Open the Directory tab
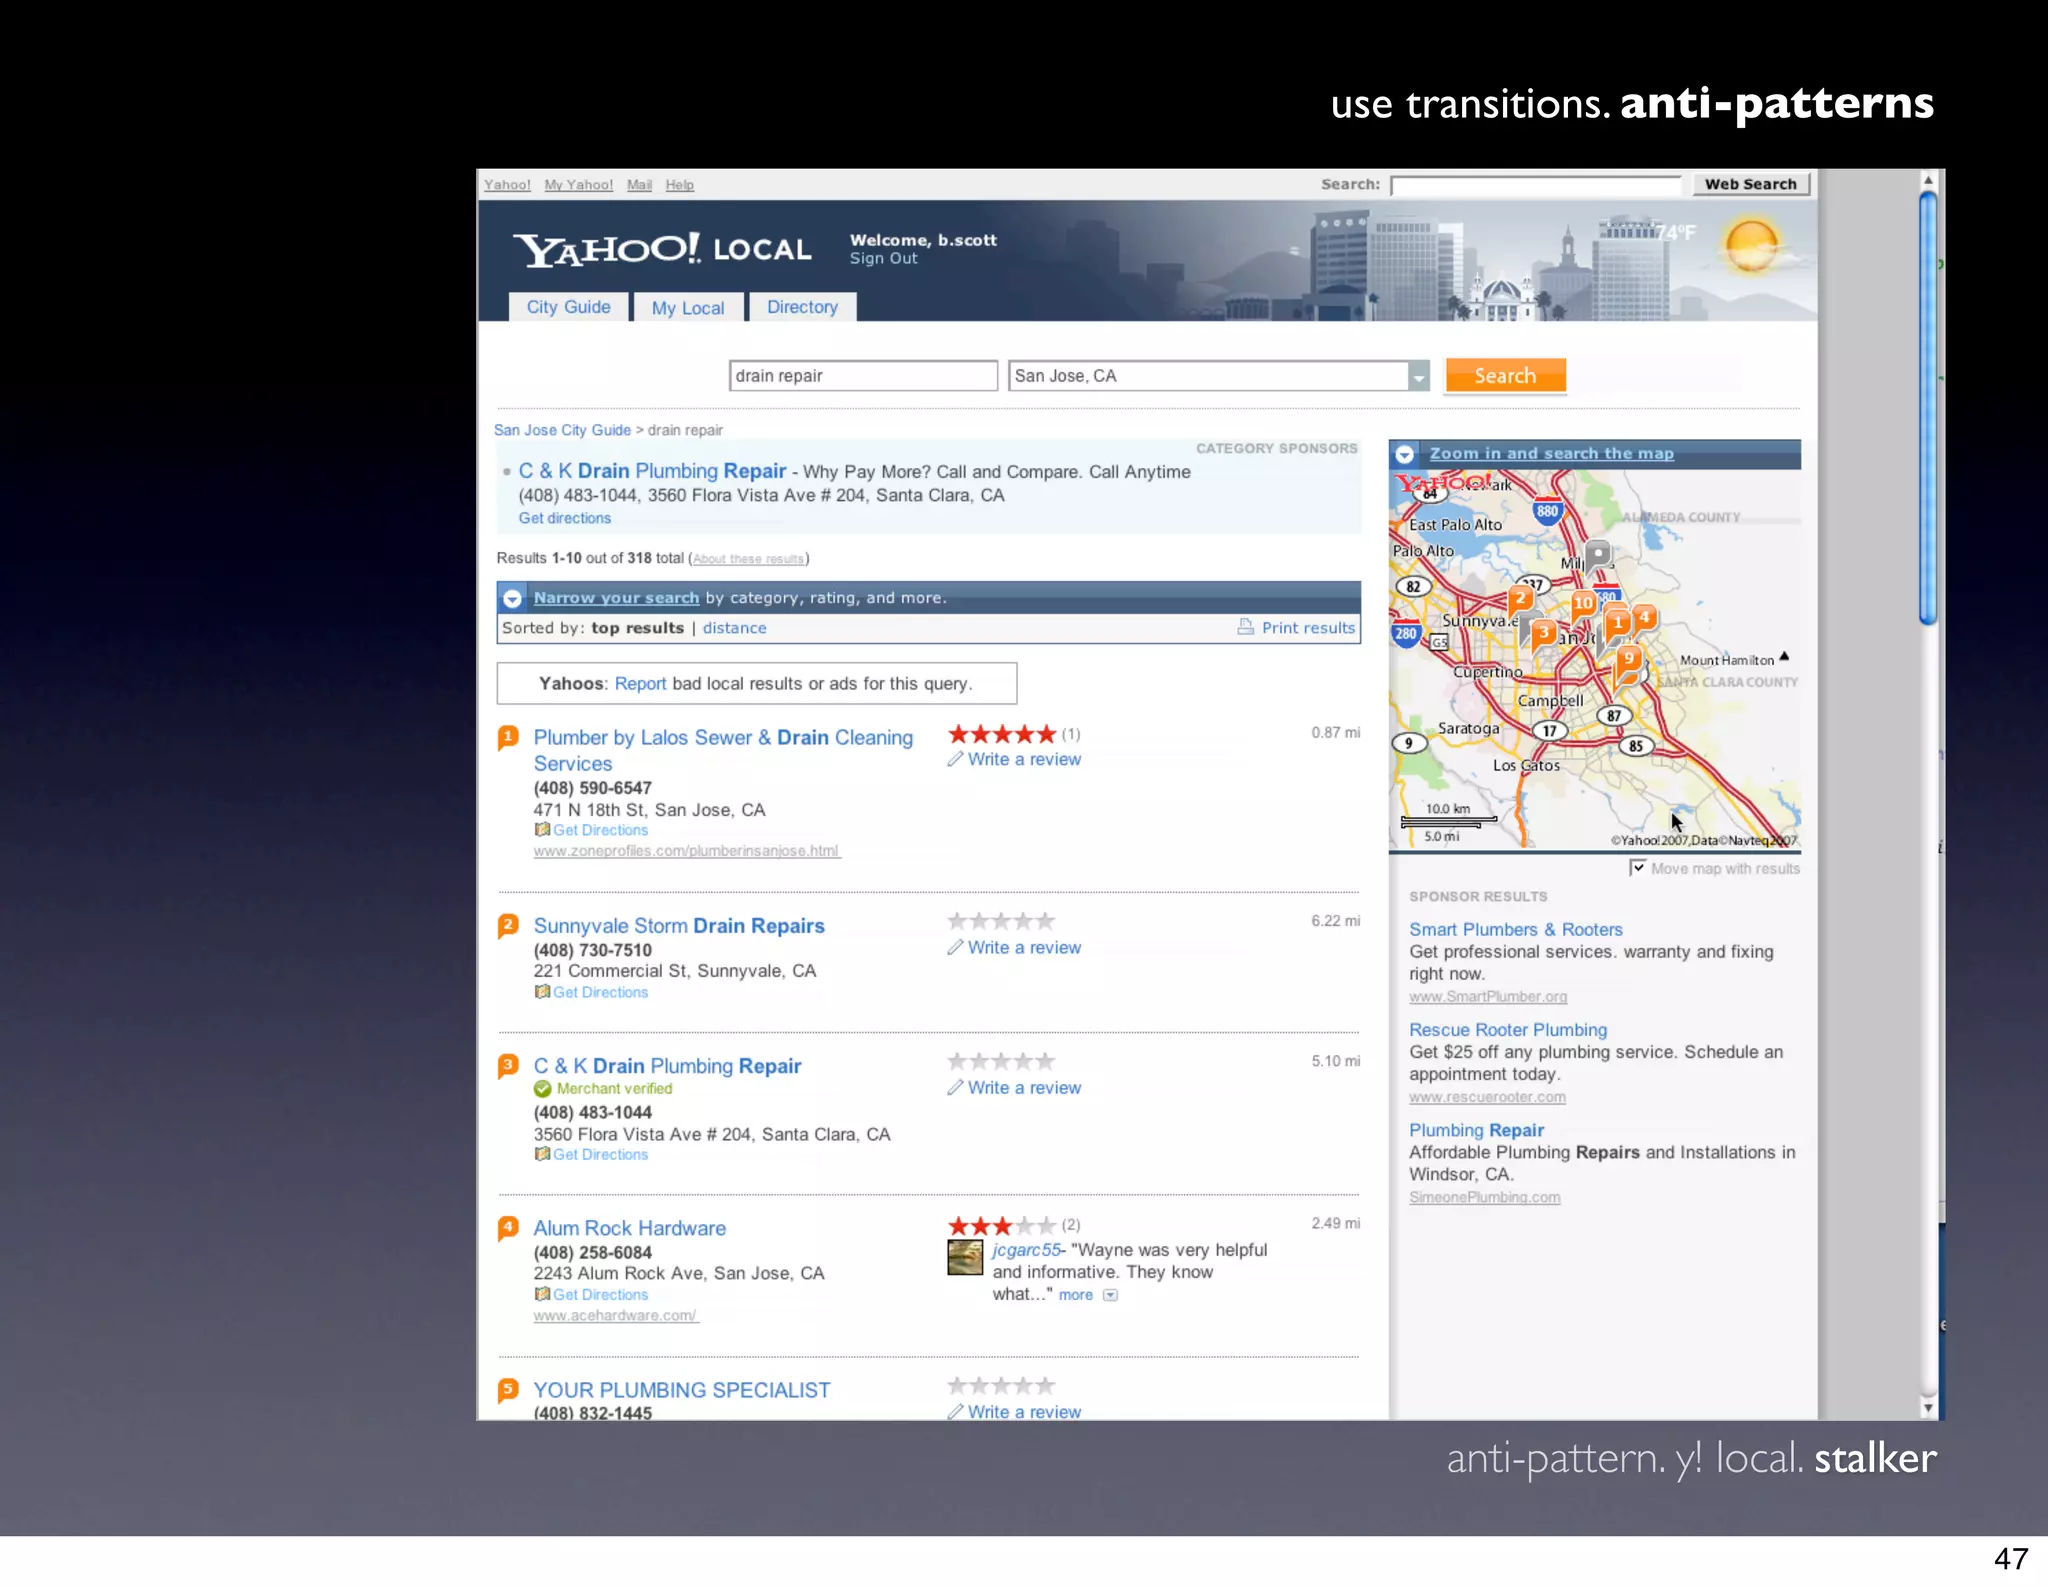Image resolution: width=2048 pixels, height=1587 pixels. [x=802, y=307]
